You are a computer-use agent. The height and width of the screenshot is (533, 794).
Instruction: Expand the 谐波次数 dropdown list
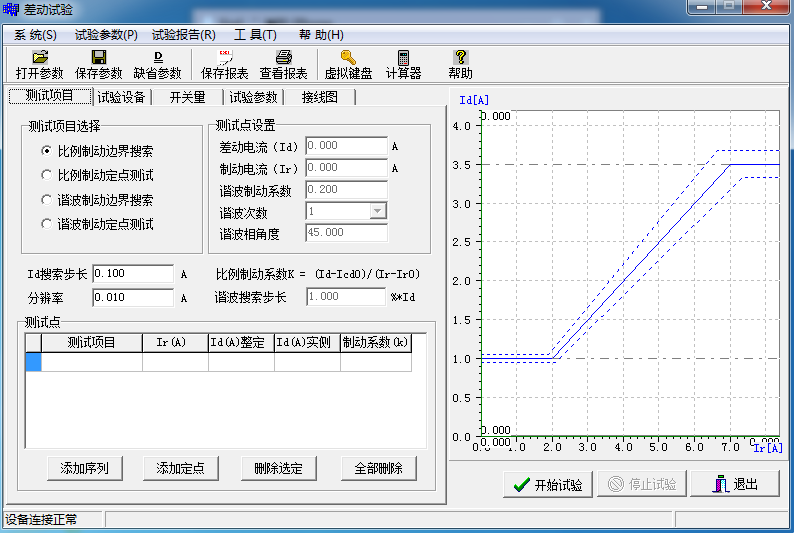click(377, 211)
